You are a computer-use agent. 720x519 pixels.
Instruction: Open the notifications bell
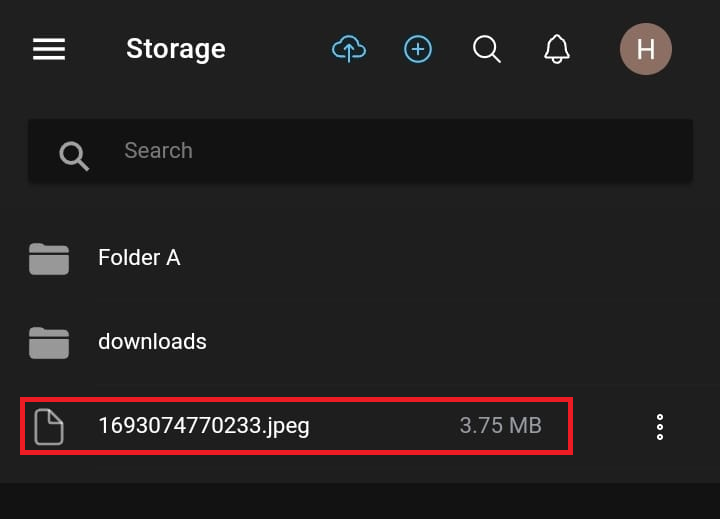pos(557,49)
